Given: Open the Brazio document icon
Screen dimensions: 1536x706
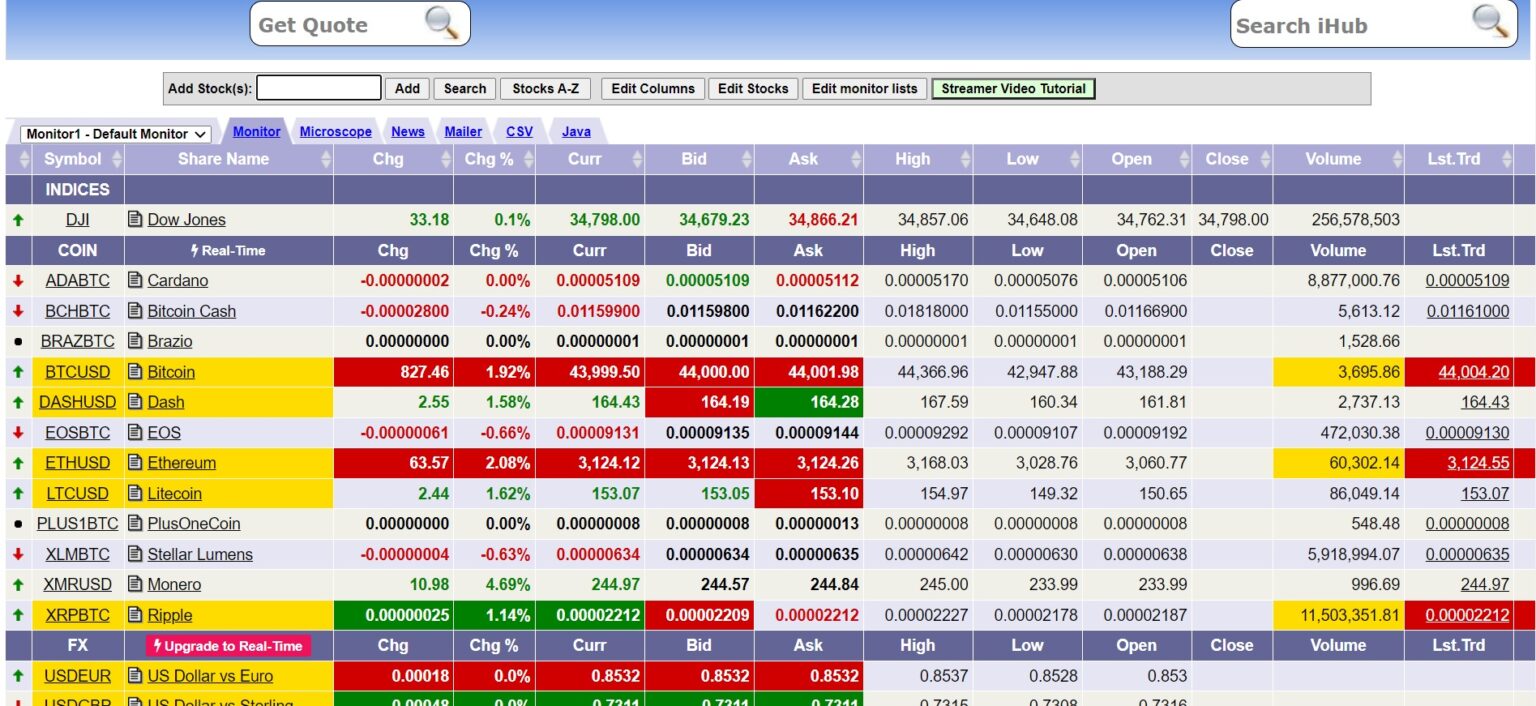Looking at the screenshot, I should coord(135,341).
